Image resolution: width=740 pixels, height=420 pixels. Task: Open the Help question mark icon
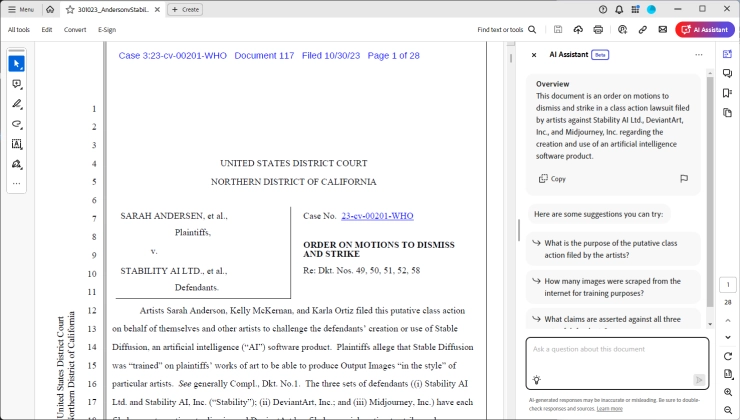(x=603, y=9)
